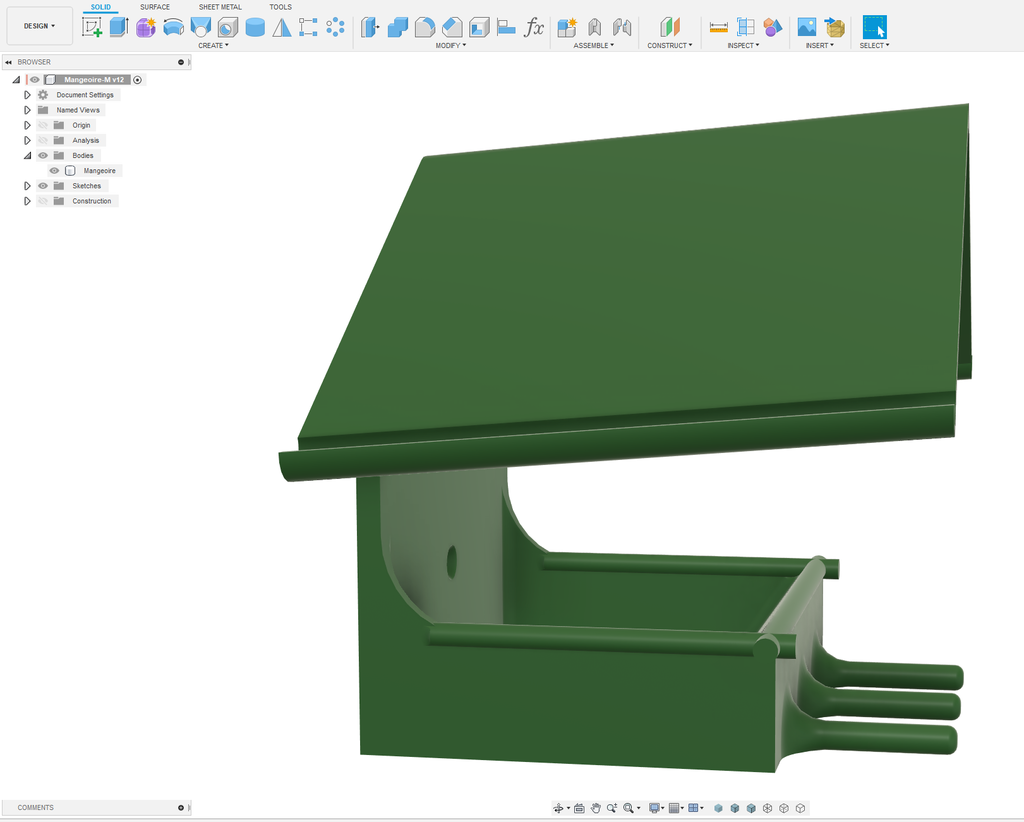
Task: Collapse the Bodies folder
Action: (x=28, y=156)
